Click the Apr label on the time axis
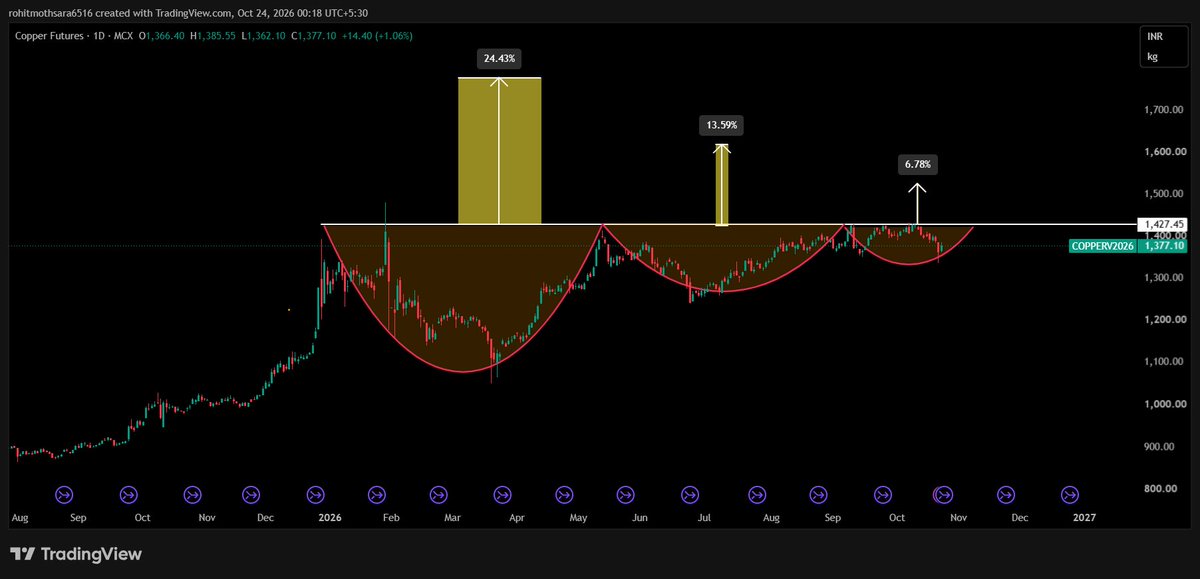1200x579 pixels. tap(516, 518)
